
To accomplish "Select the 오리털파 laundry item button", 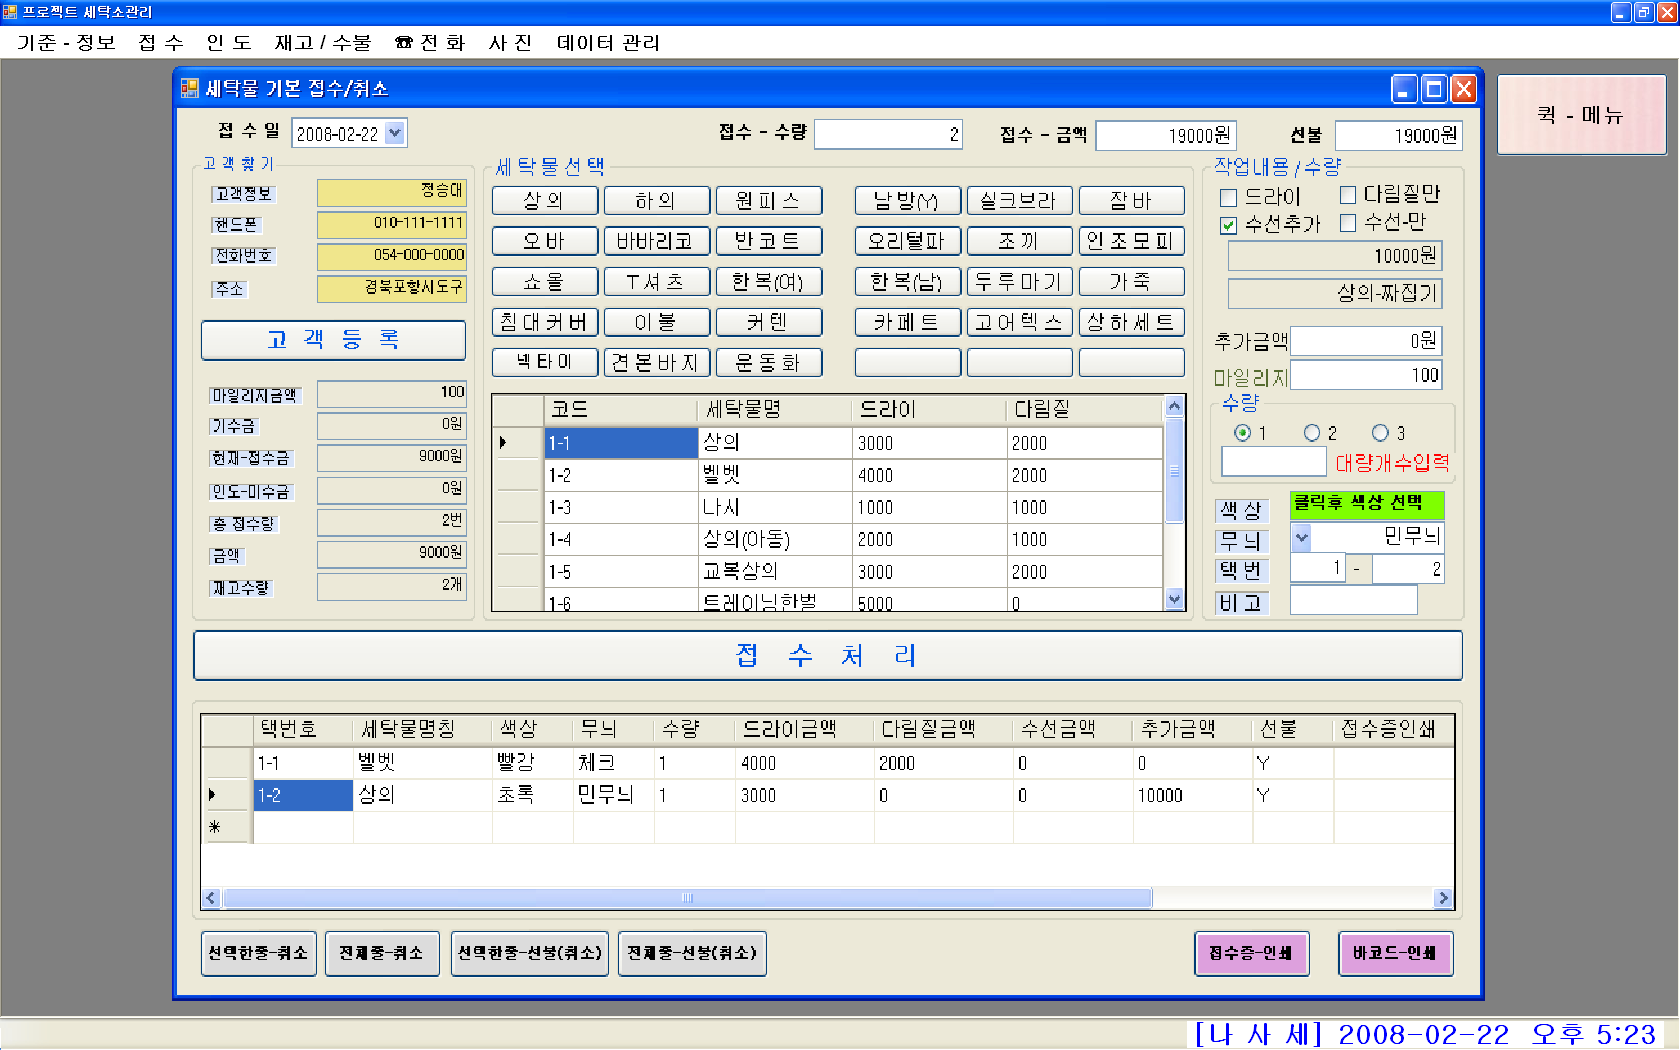I will point(908,241).
